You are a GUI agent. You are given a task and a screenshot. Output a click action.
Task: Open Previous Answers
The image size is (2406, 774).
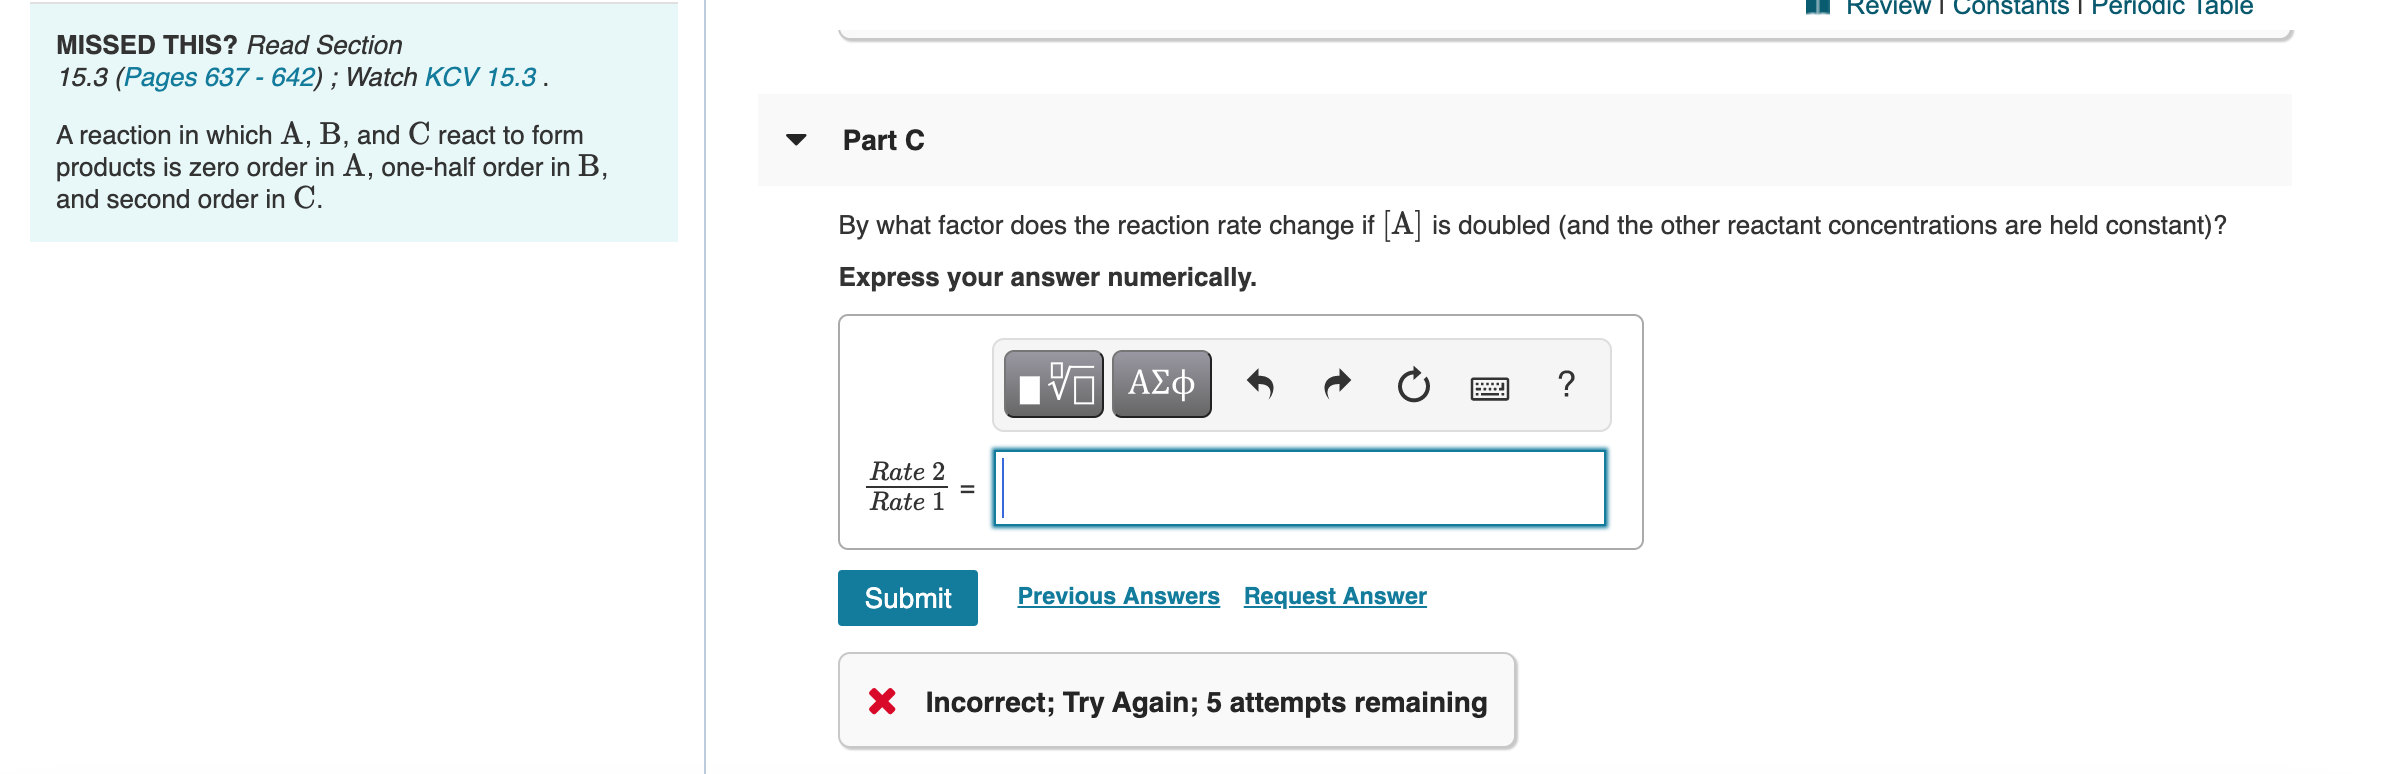(x=1117, y=596)
